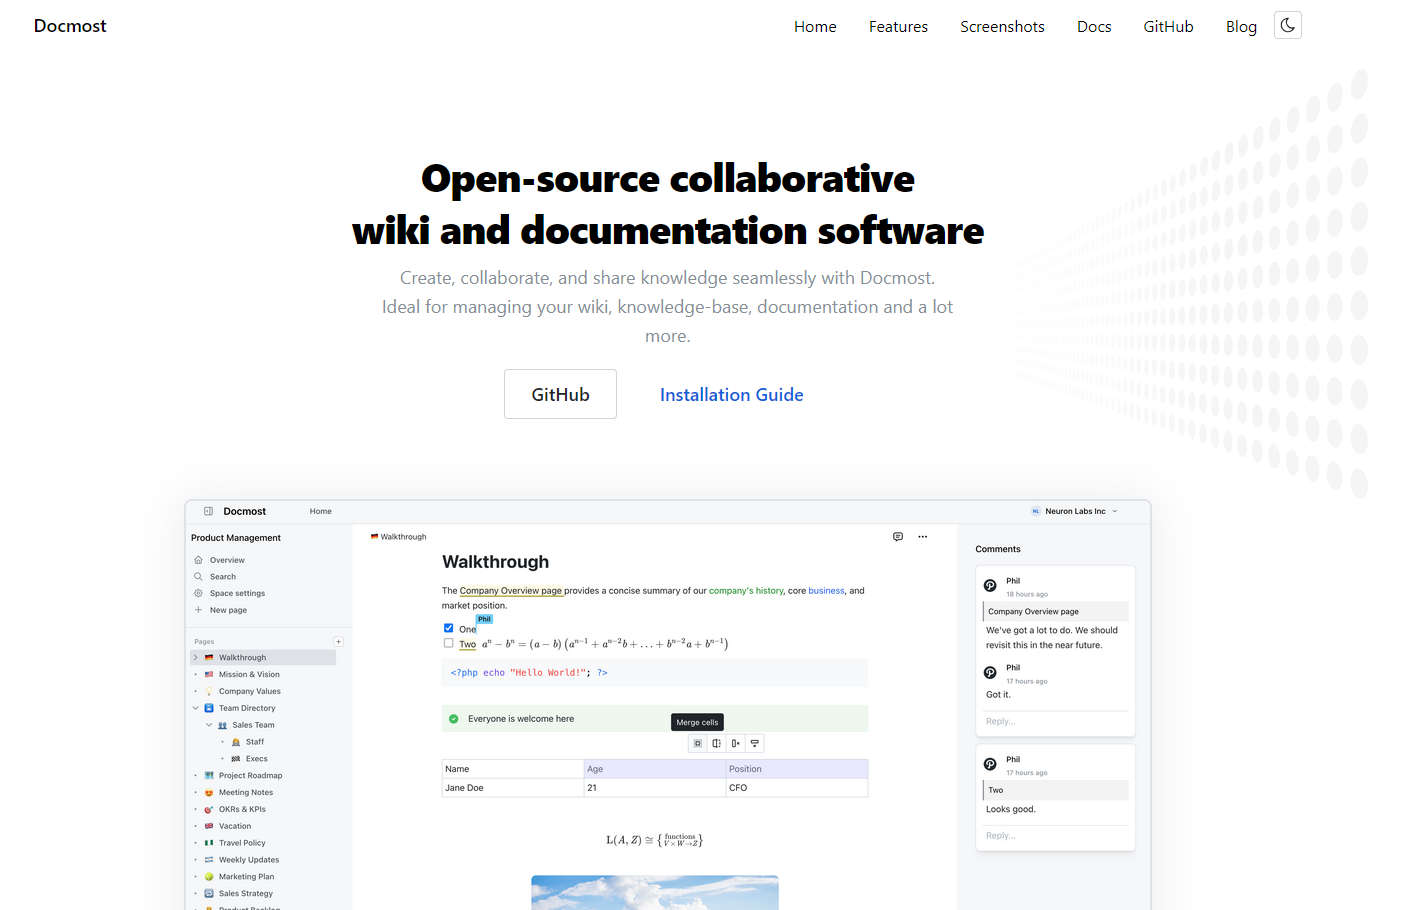Click the Jane Doe table cell
The width and height of the screenshot is (1408, 910).
pos(513,788)
